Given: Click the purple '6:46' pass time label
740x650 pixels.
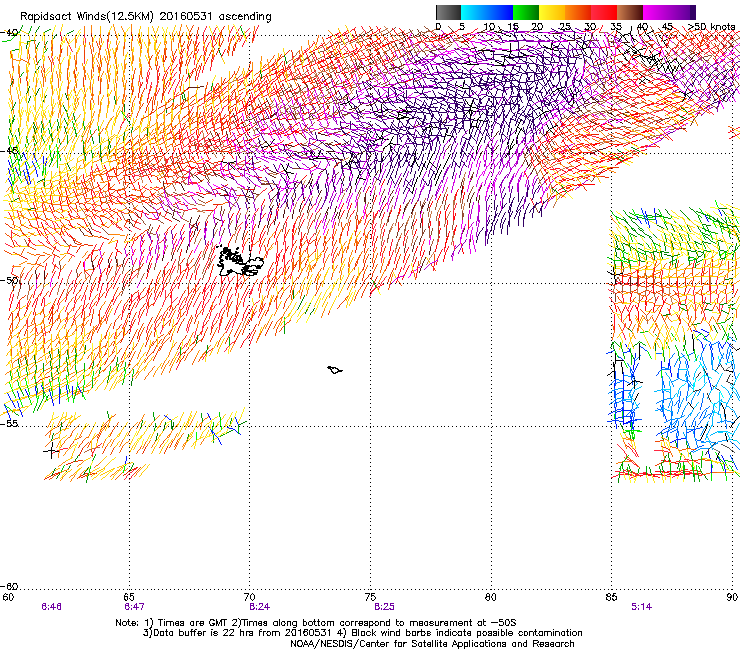Looking at the screenshot, I should click(51, 607).
